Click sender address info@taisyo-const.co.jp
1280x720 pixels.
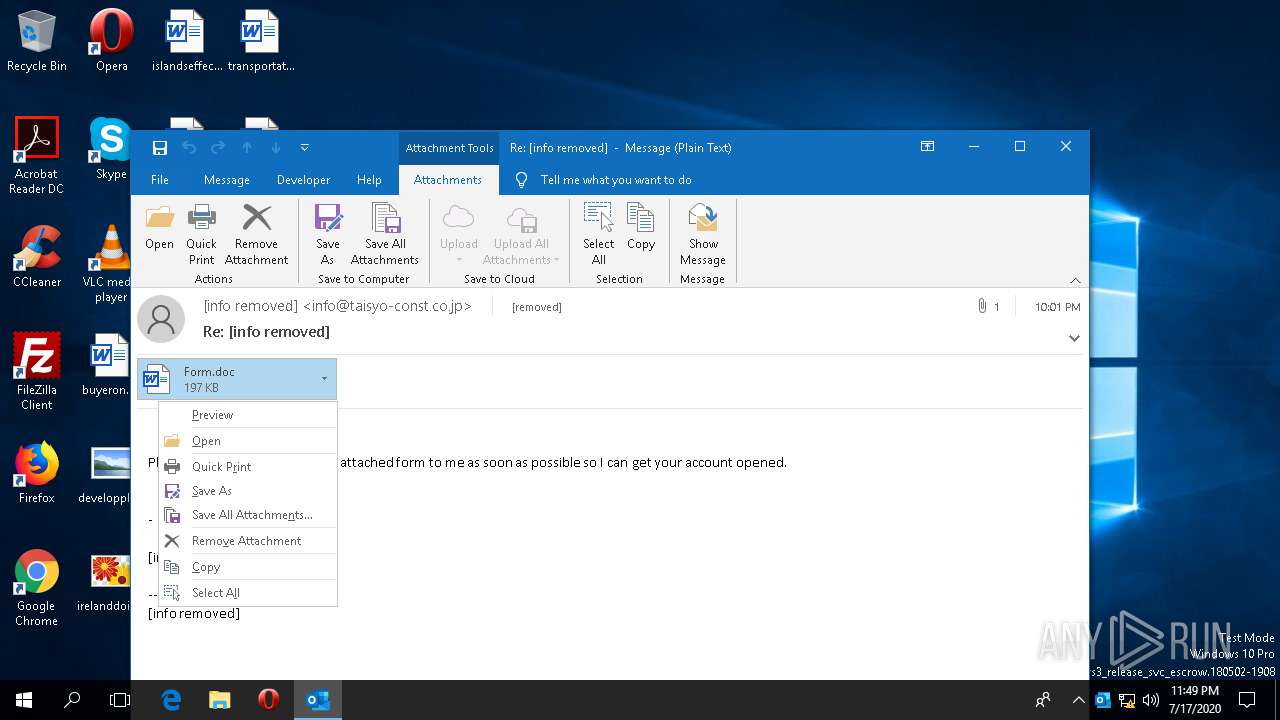pyautogui.click(x=387, y=306)
